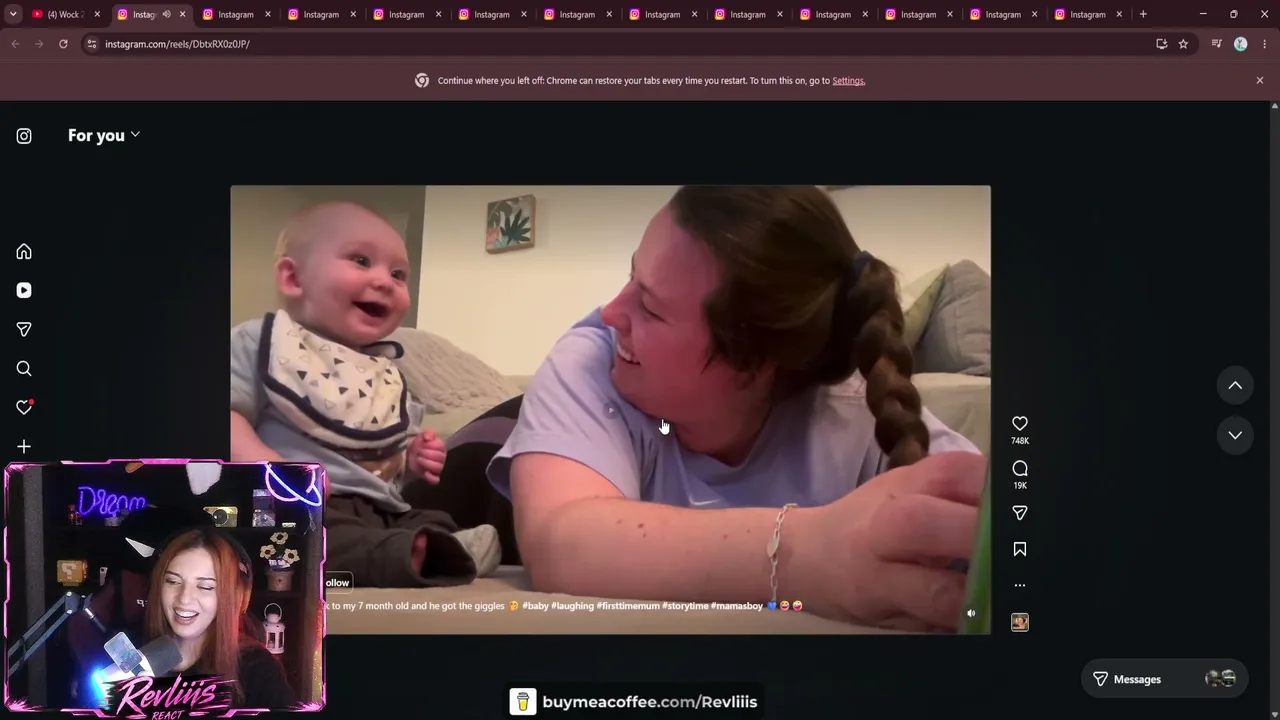Open the reel's more options menu
1280x720 pixels.
(1020, 585)
